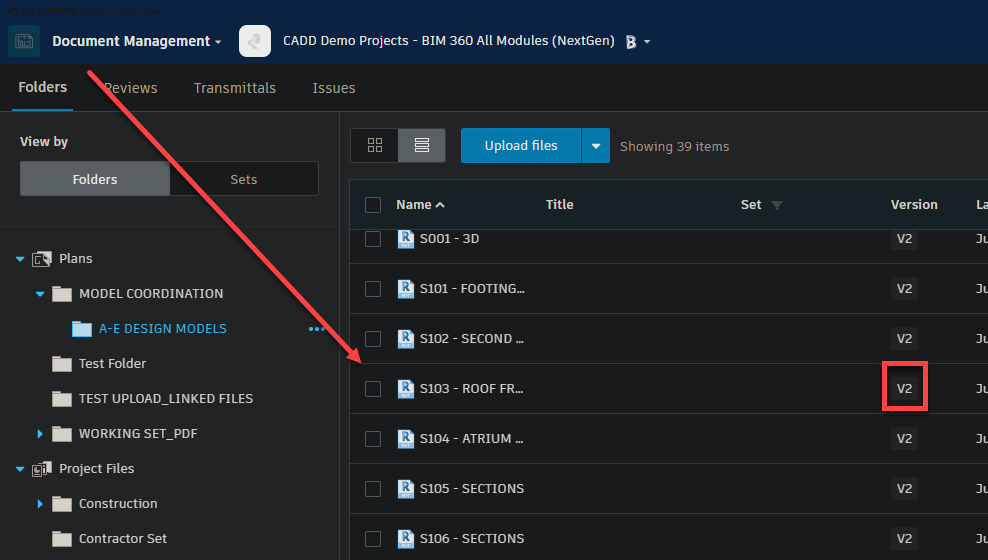Viewport: 988px width, 560px height.
Task: Switch to grid thumbnail view
Action: click(x=374, y=146)
